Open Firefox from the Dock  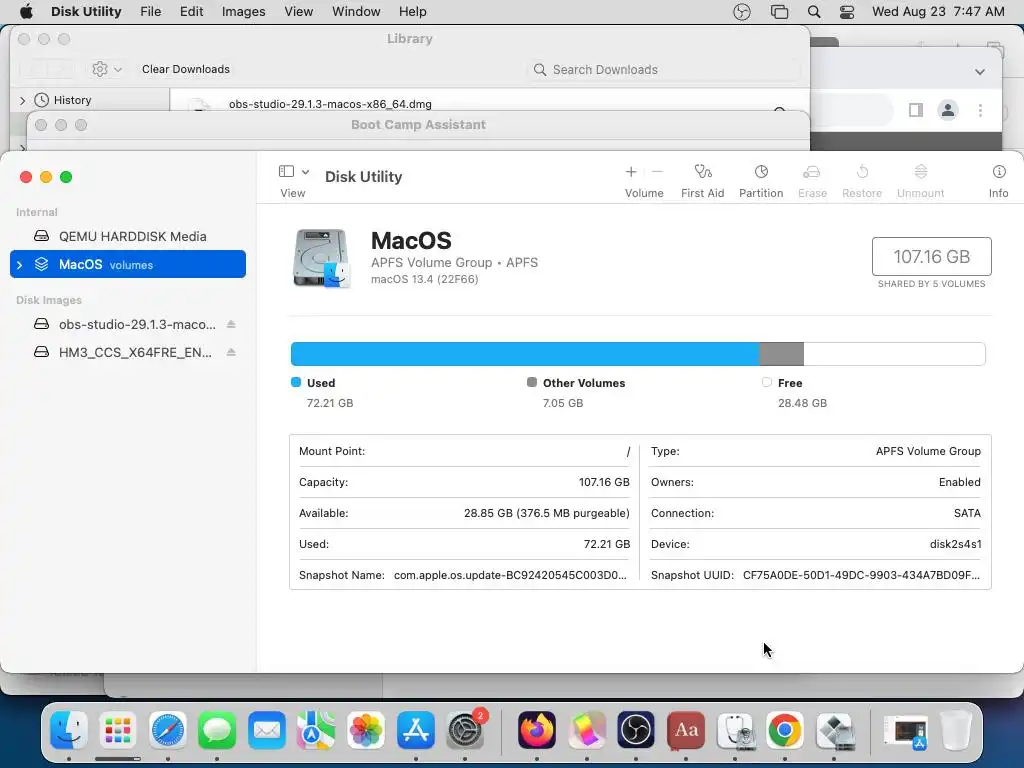[537, 730]
